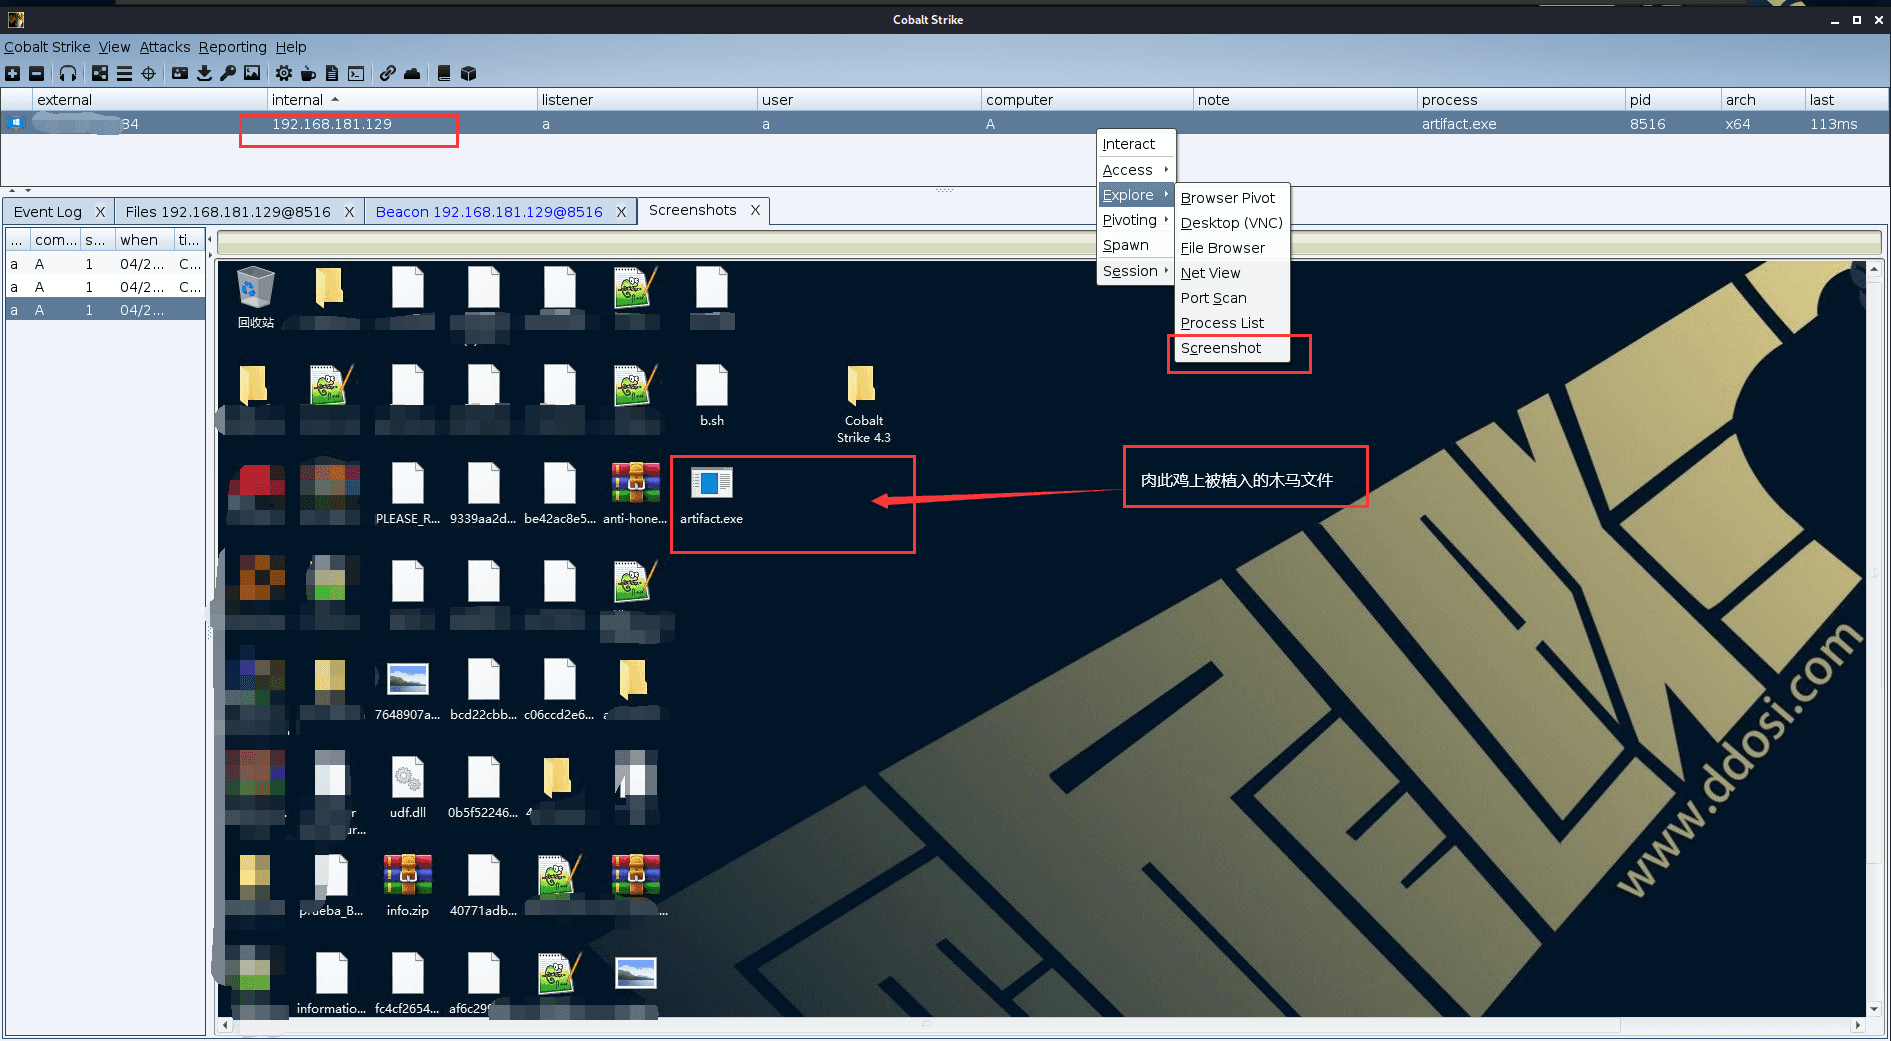Open the Credentials card icon

180,73
